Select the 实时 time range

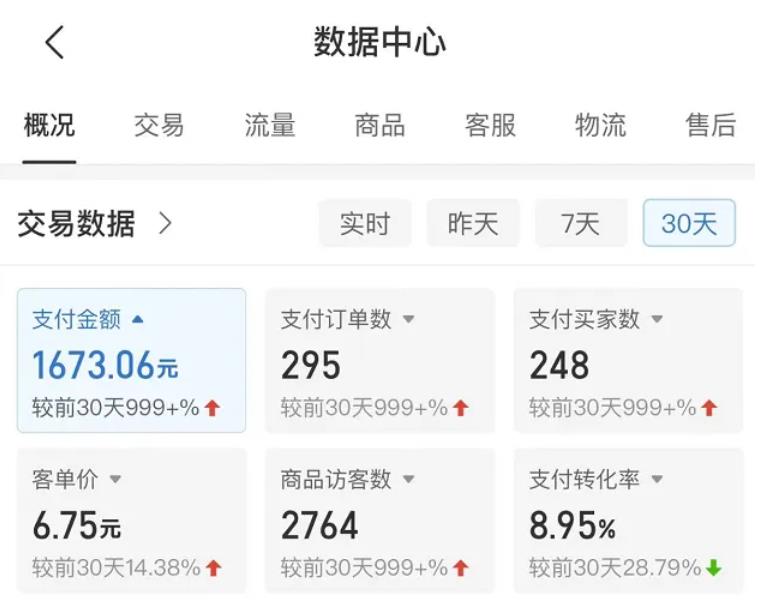pyautogui.click(x=365, y=223)
